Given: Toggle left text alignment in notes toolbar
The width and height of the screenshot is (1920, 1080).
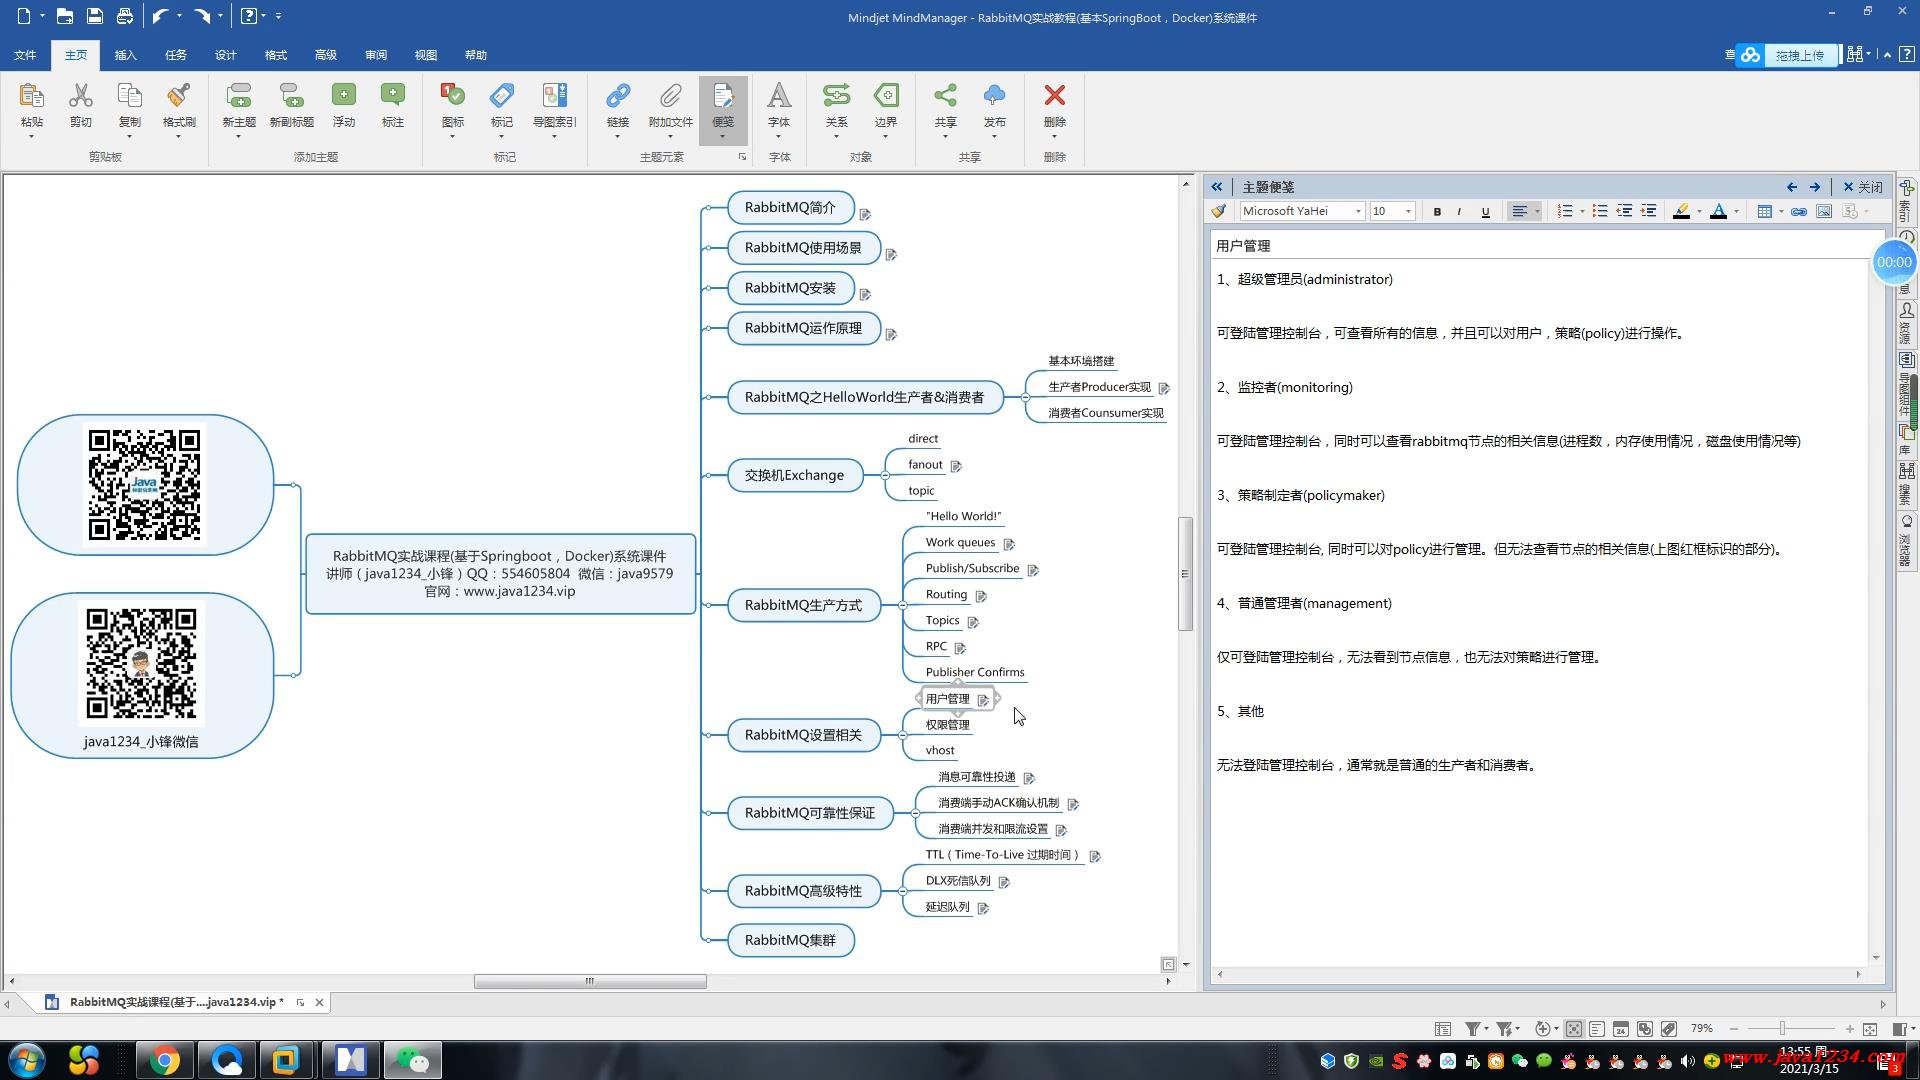Looking at the screenshot, I should pos(1519,211).
